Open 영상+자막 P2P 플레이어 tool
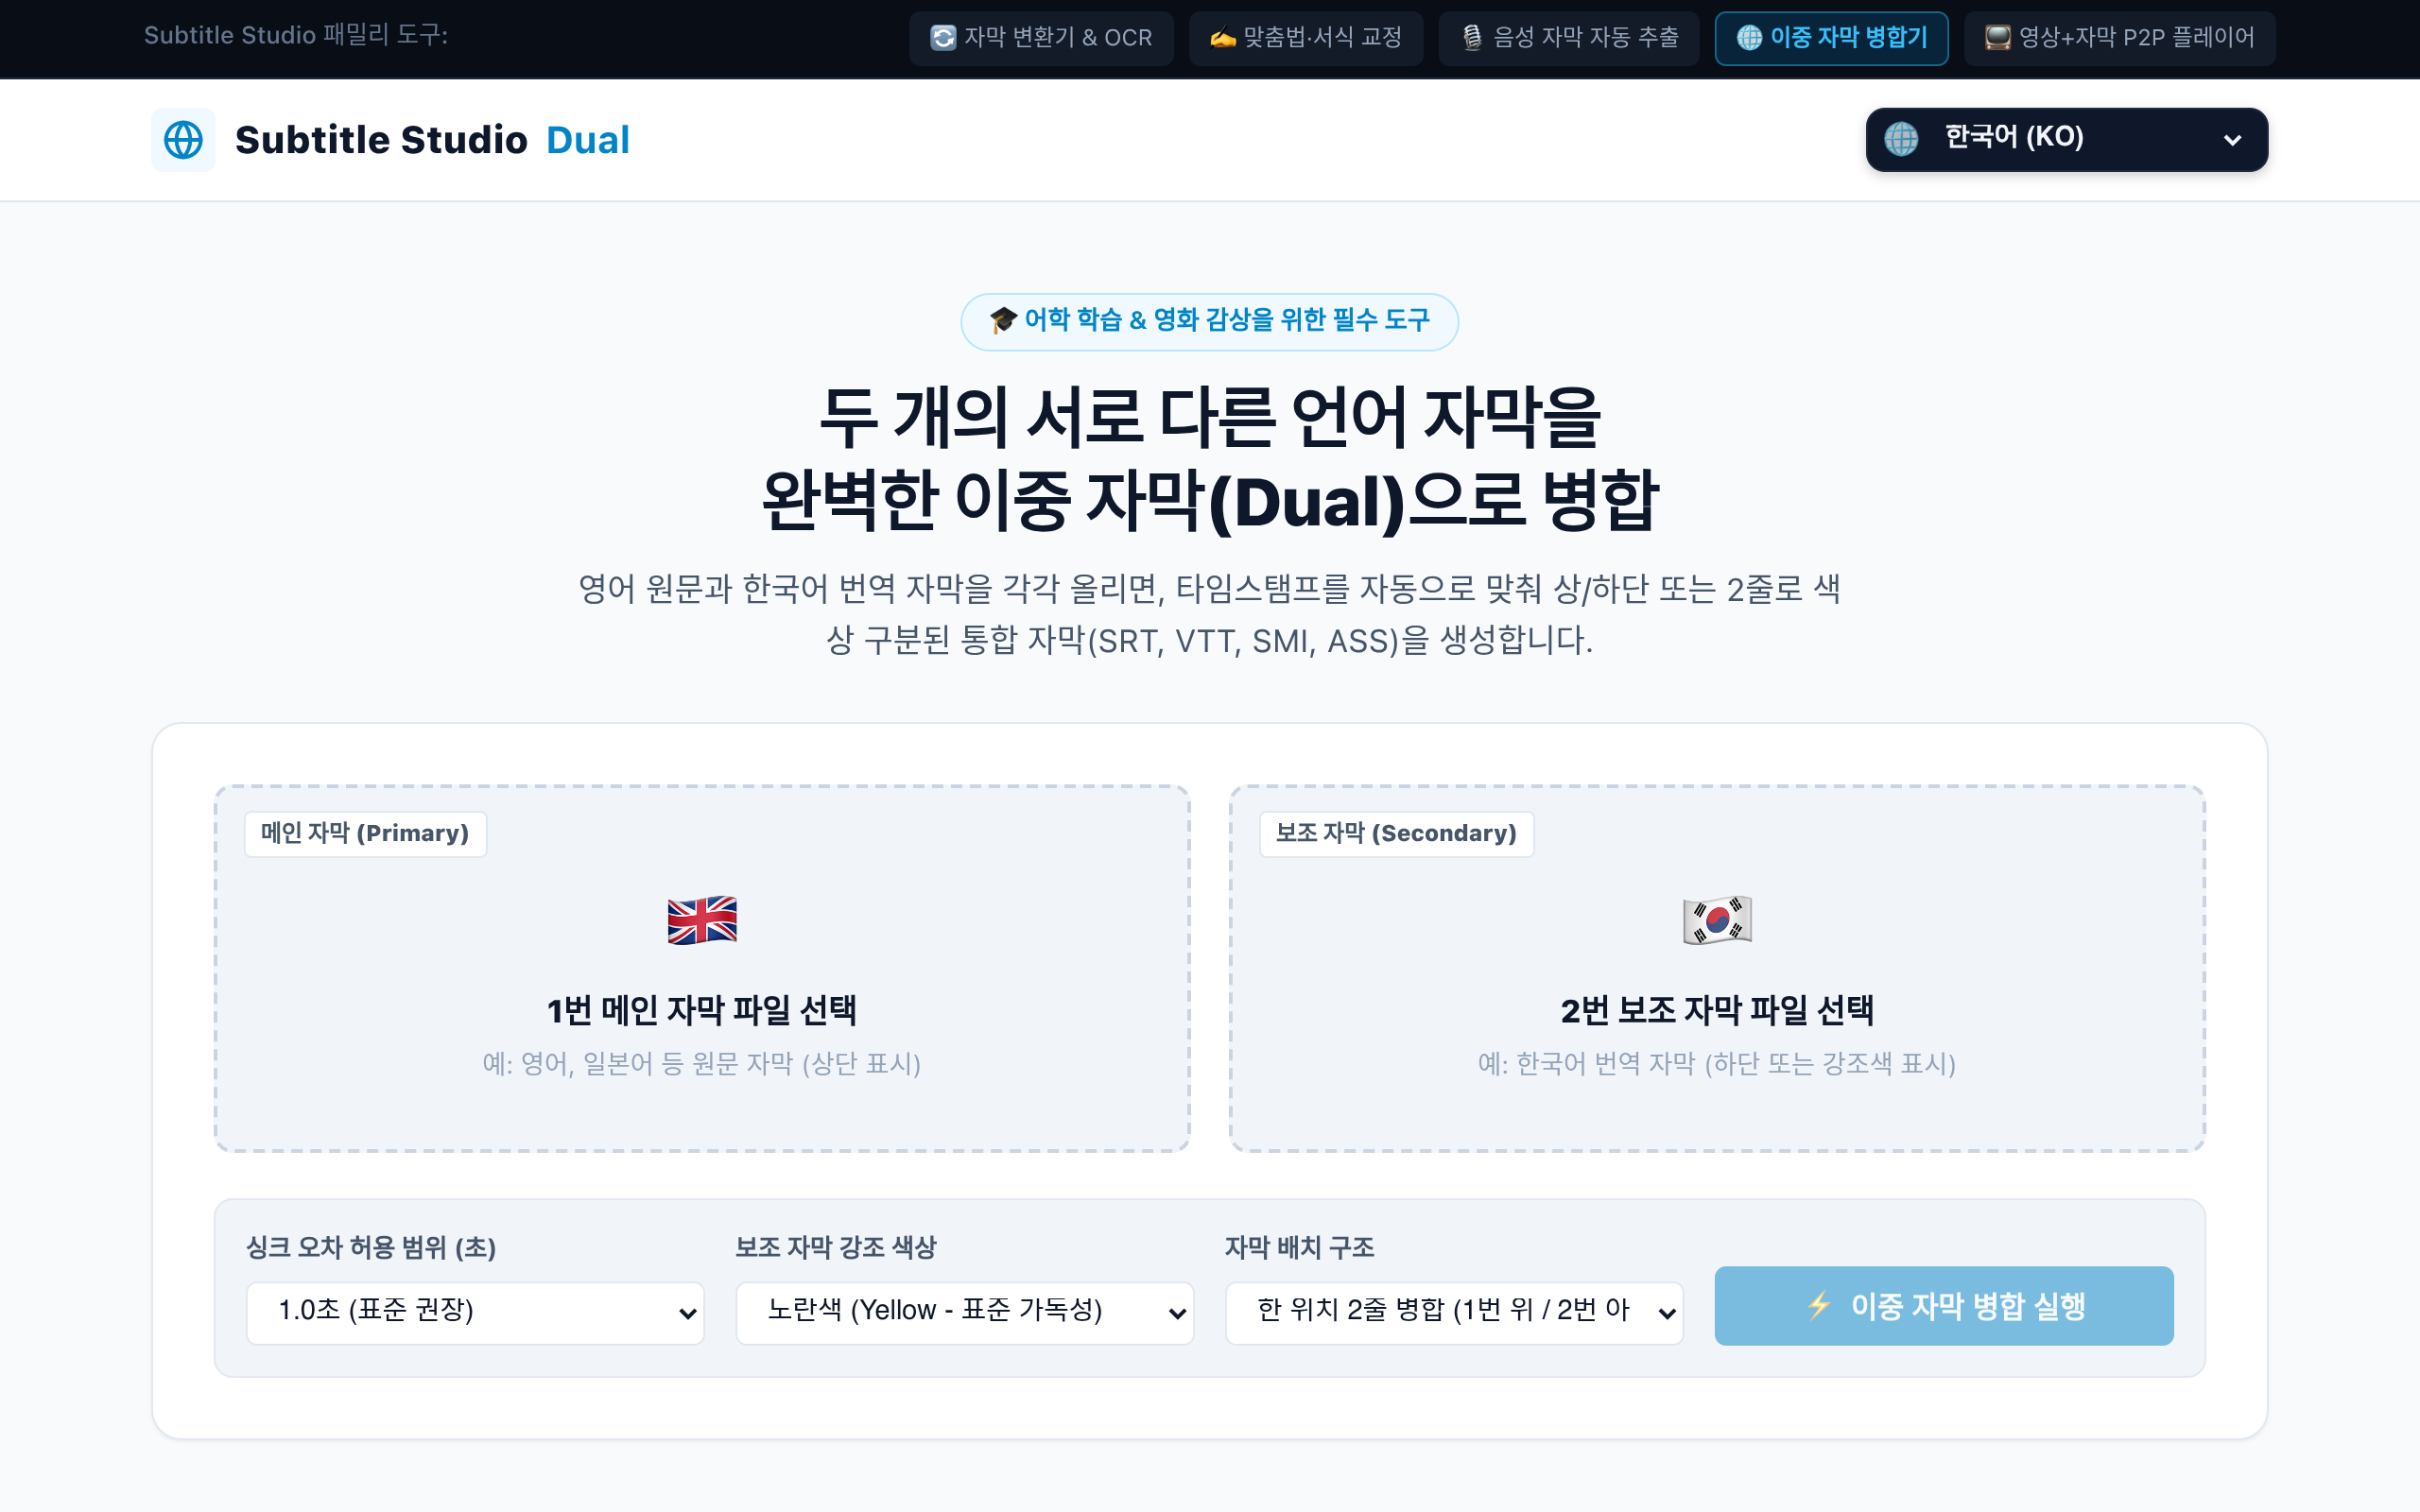This screenshot has width=2420, height=1512. pos(2119,38)
